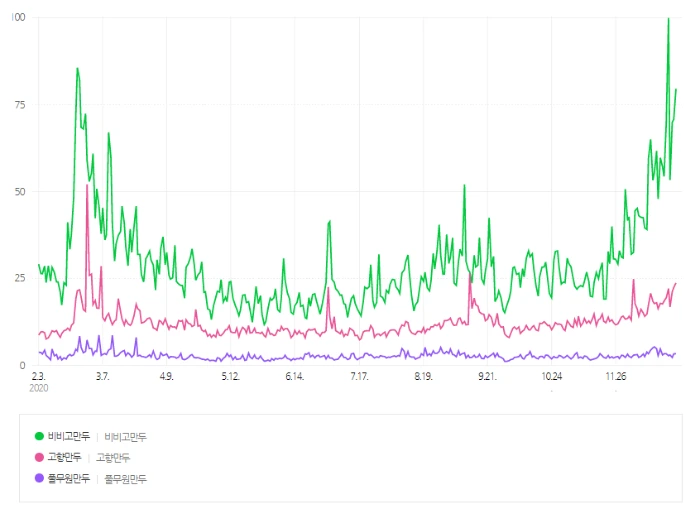Select the 11.26 date label on axis
700x509 pixels.
(x=616, y=376)
